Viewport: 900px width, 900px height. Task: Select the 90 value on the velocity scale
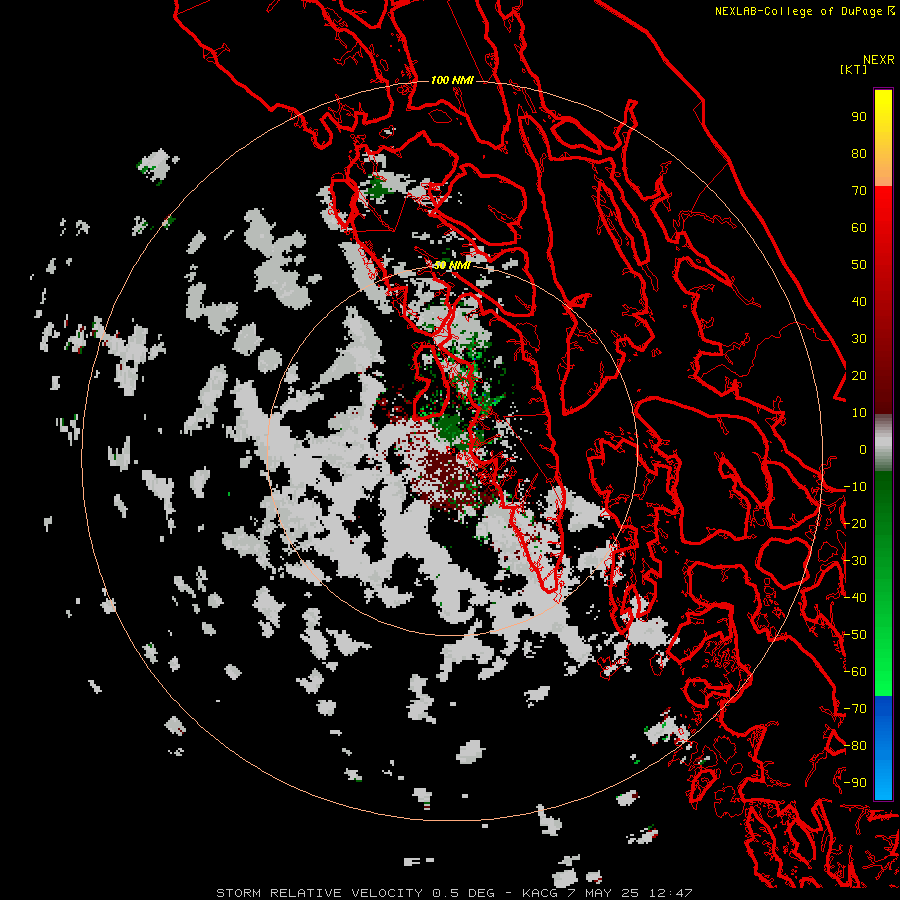tap(859, 117)
